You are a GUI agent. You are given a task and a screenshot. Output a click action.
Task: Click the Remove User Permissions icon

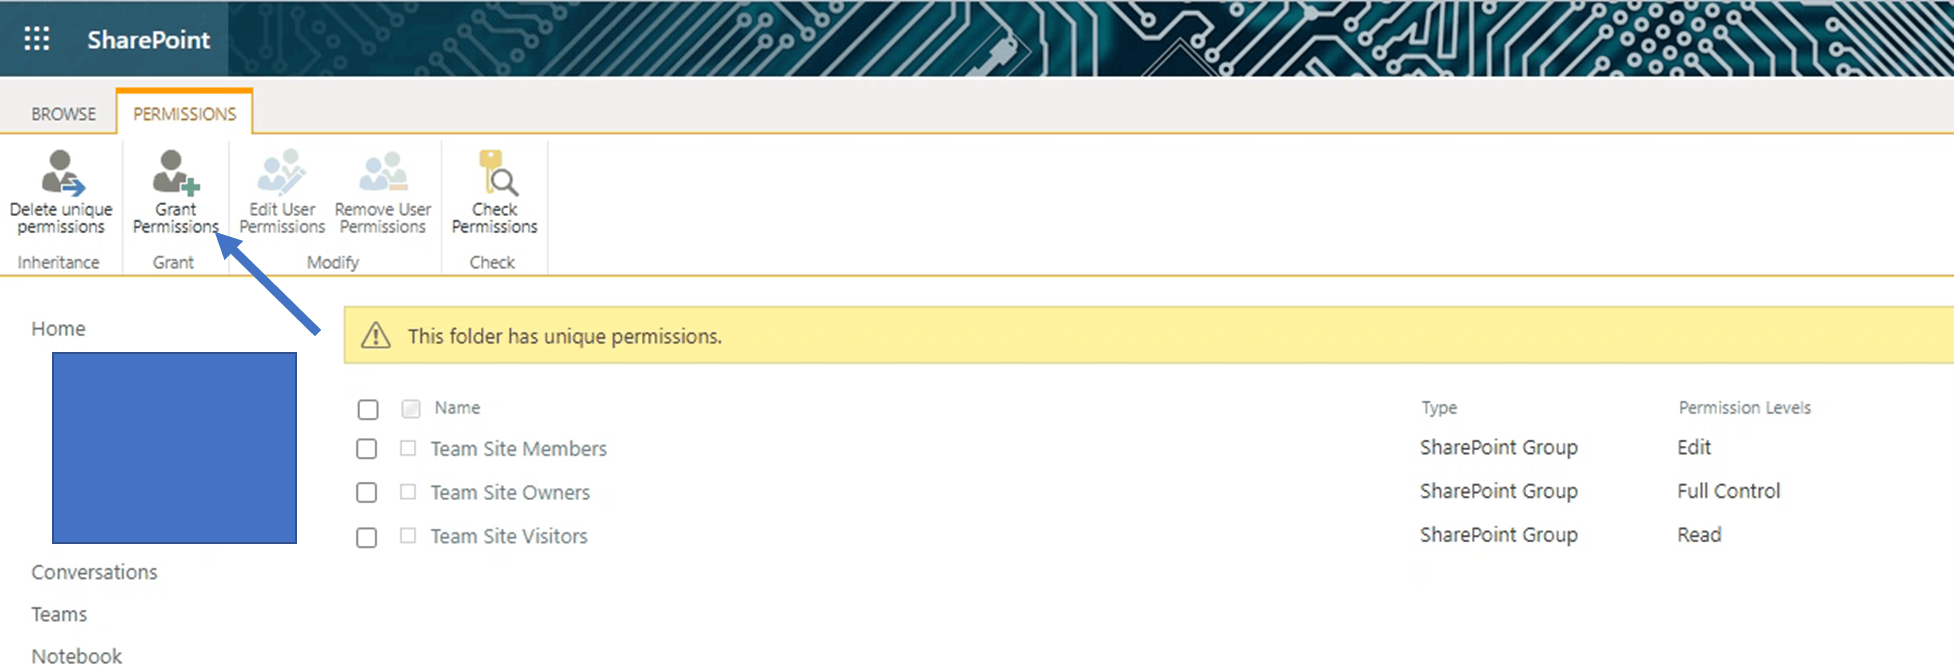tap(383, 173)
